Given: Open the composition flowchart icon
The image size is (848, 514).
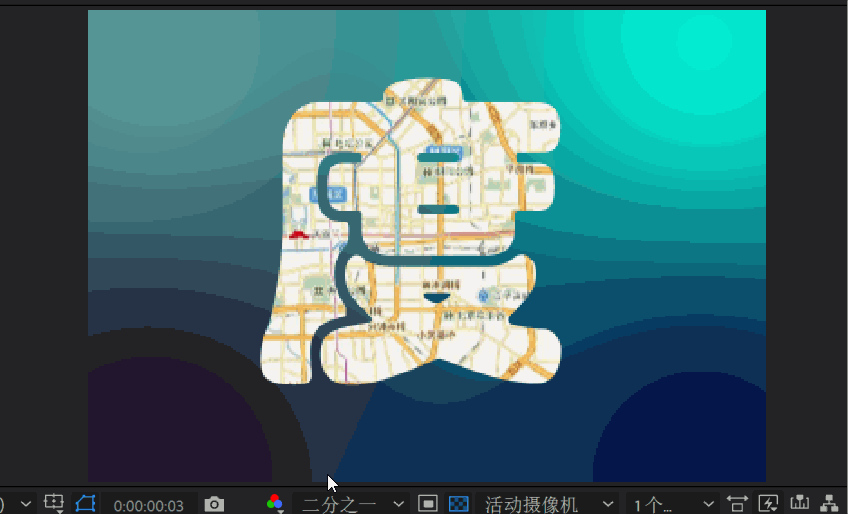Looking at the screenshot, I should click(829, 504).
